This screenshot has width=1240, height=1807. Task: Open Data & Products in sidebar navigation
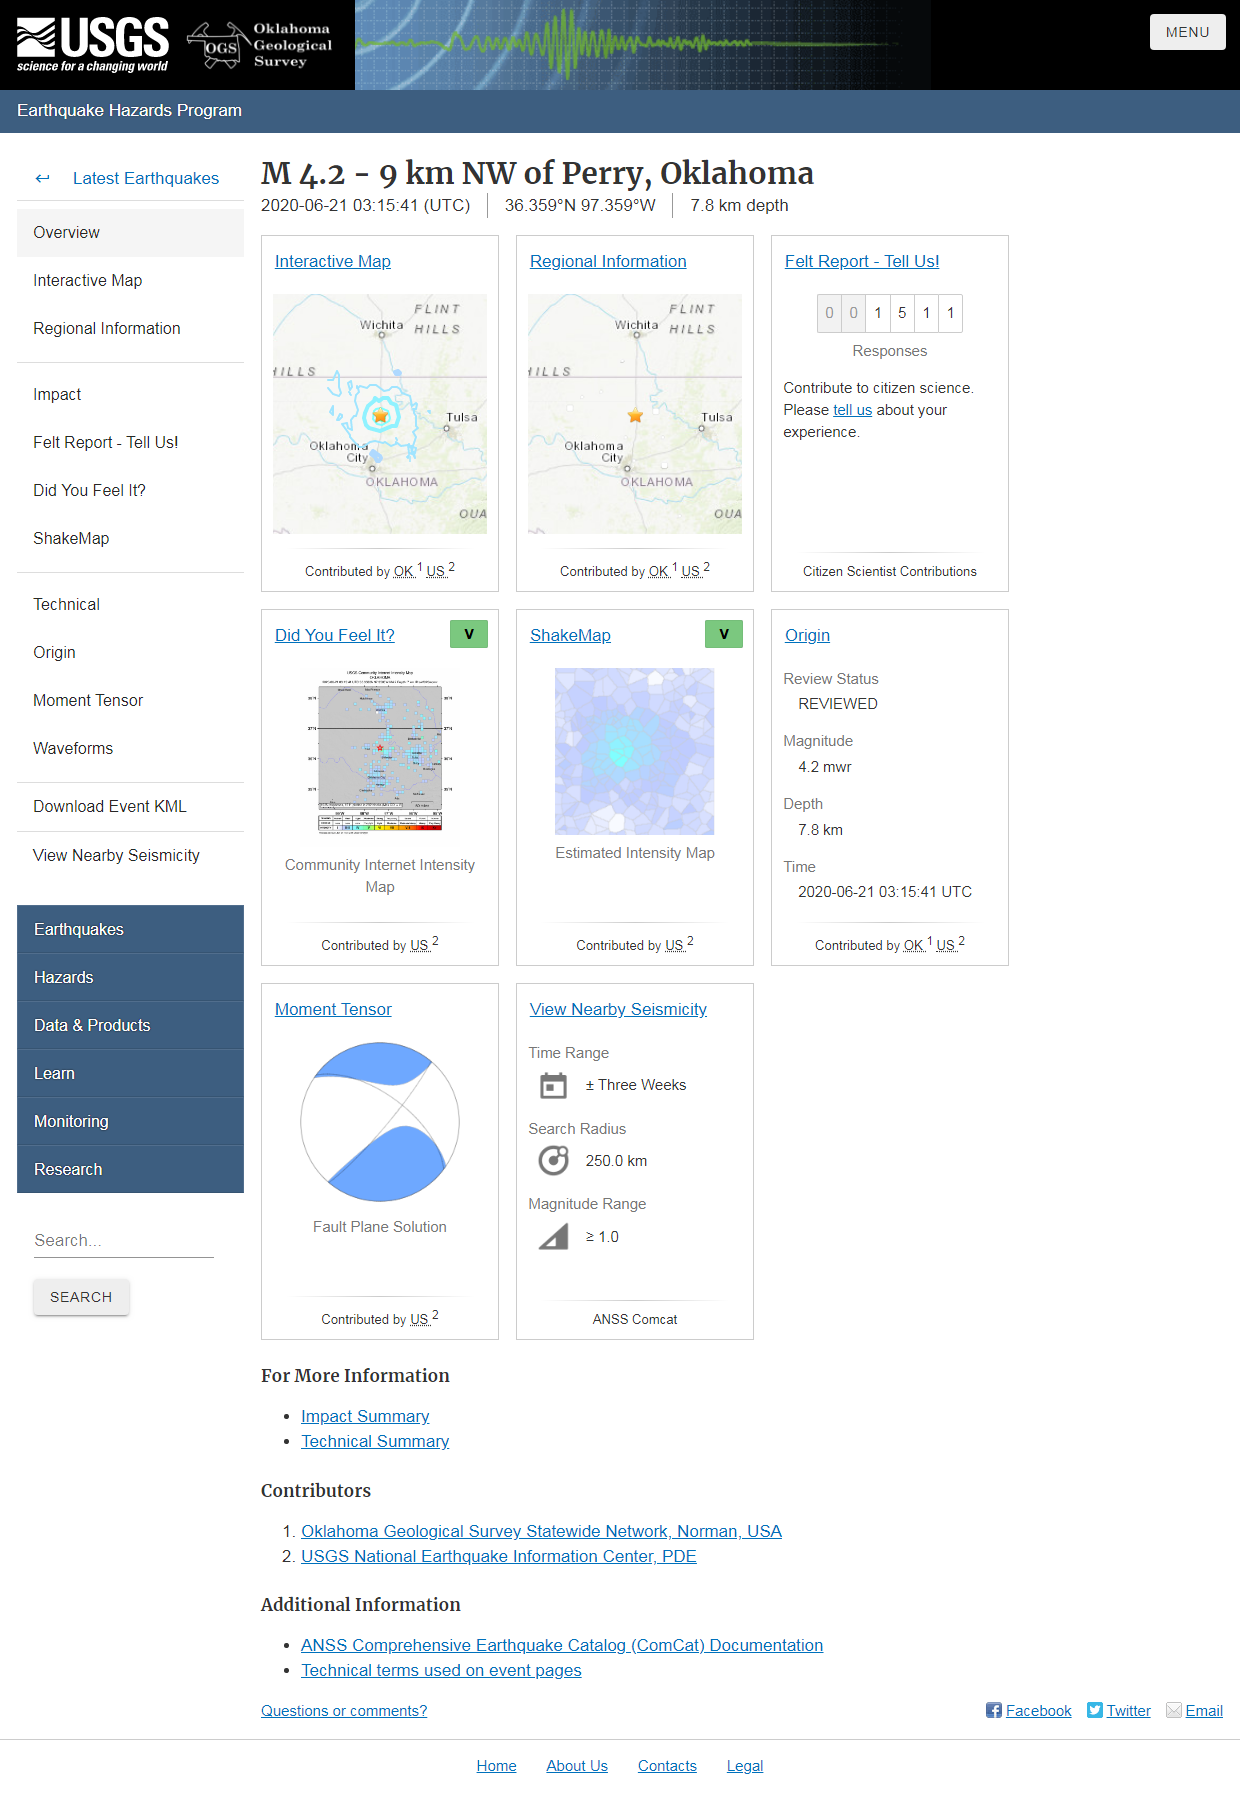pyautogui.click(x=130, y=1025)
